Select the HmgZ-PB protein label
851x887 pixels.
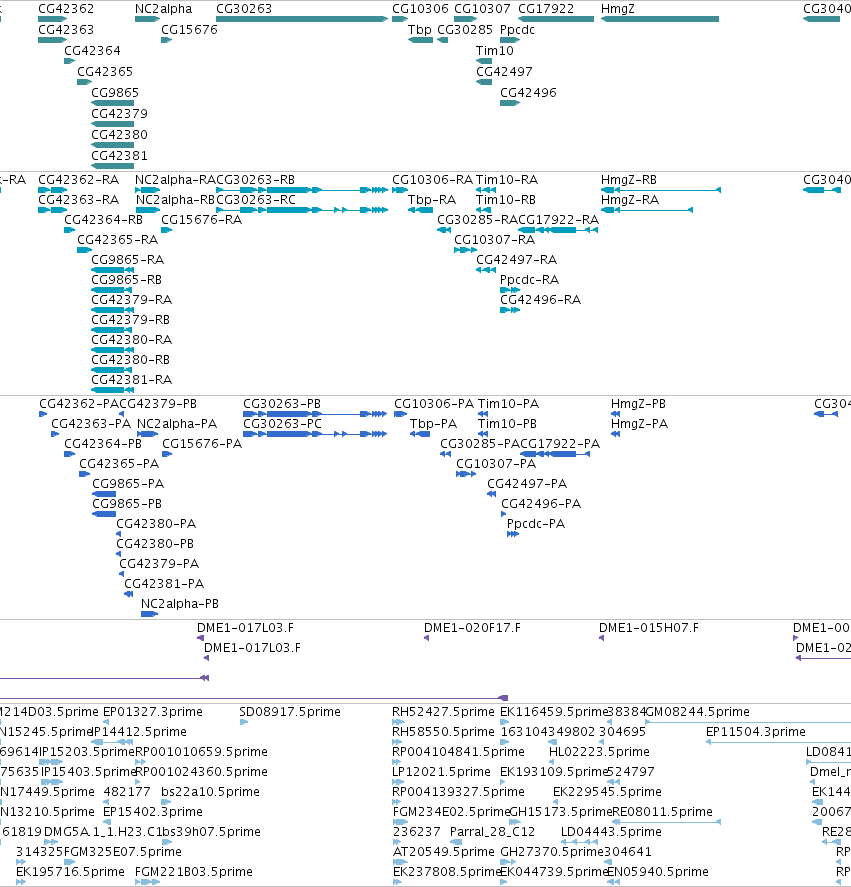(638, 404)
